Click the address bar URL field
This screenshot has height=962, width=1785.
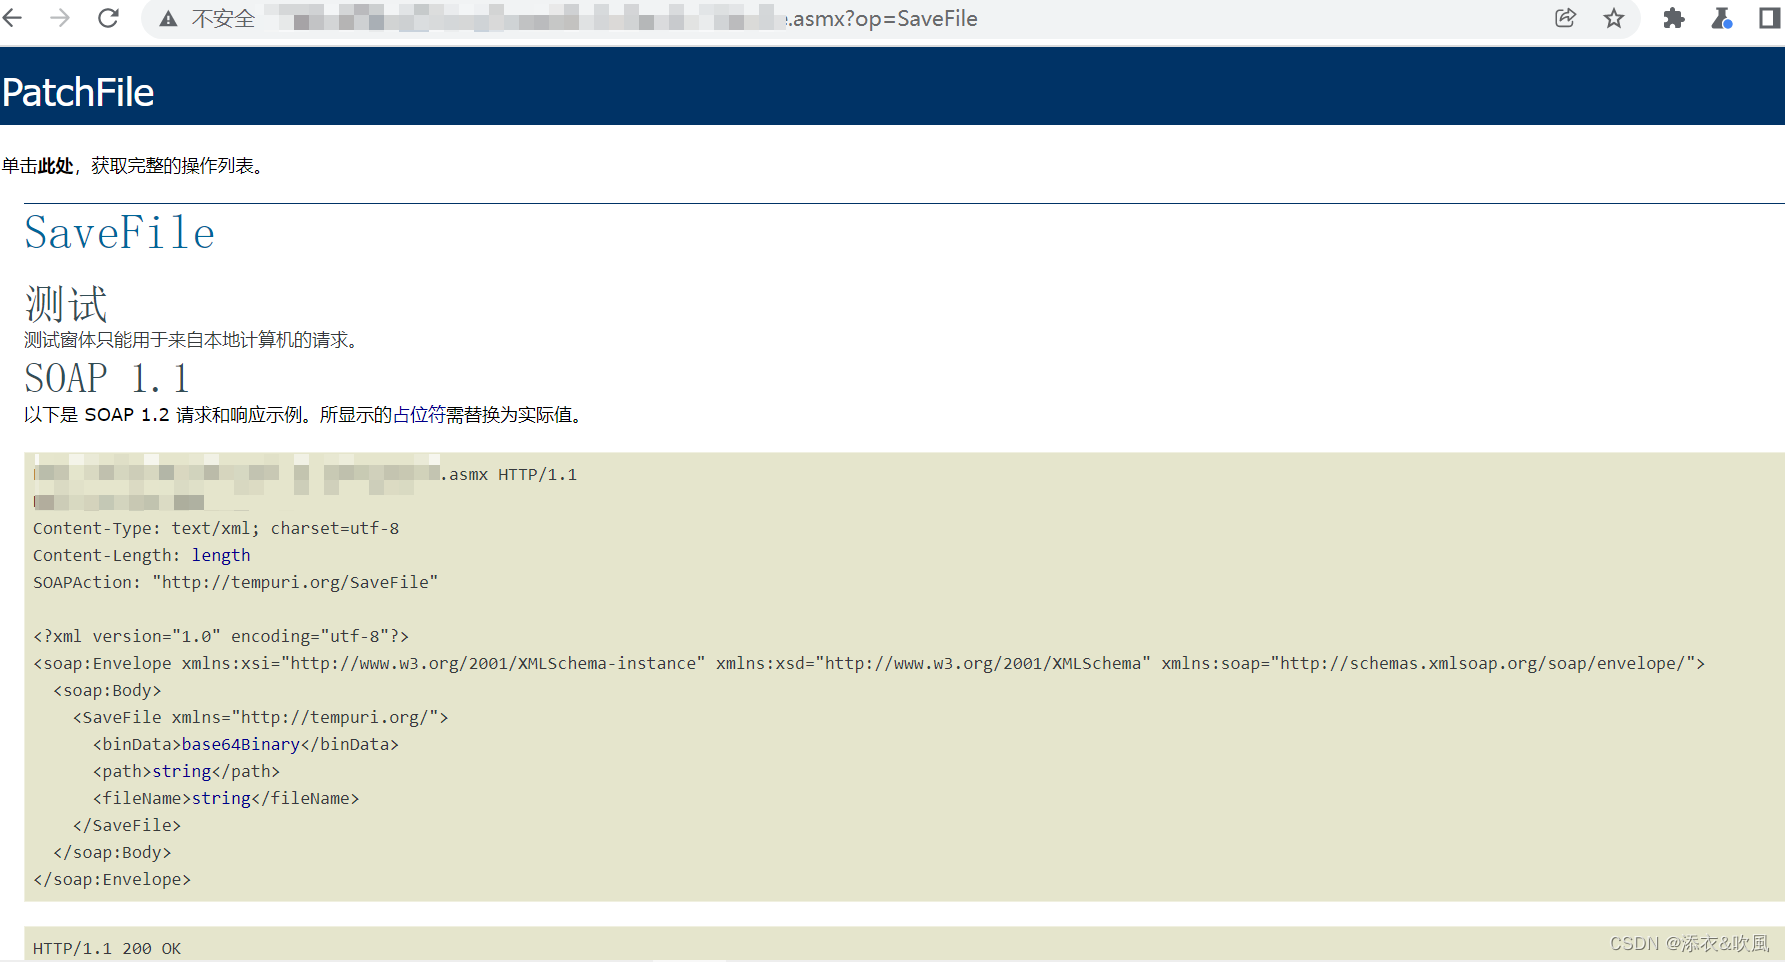tap(700, 18)
